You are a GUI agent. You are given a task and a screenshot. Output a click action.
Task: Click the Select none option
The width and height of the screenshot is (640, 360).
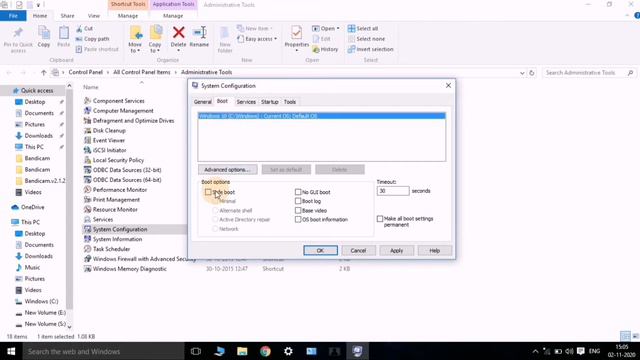coord(366,39)
